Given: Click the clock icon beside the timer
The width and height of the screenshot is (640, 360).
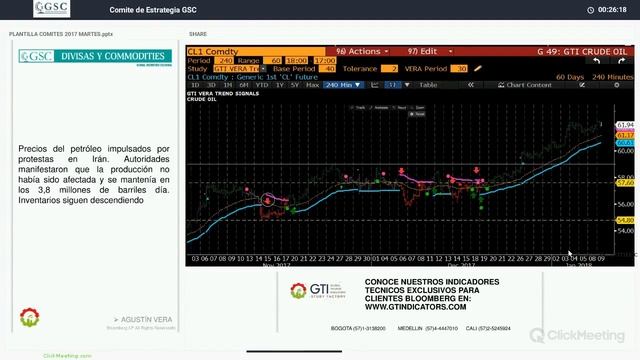Looking at the screenshot, I should 590,10.
